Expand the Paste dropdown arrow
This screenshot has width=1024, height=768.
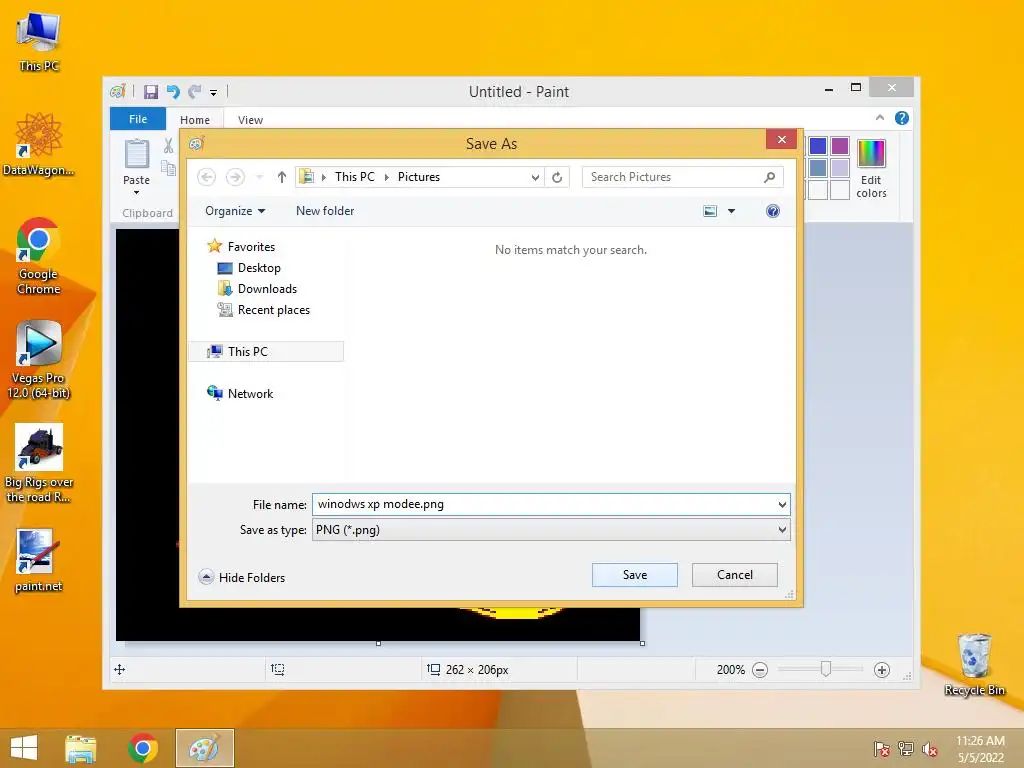pyautogui.click(x=136, y=193)
